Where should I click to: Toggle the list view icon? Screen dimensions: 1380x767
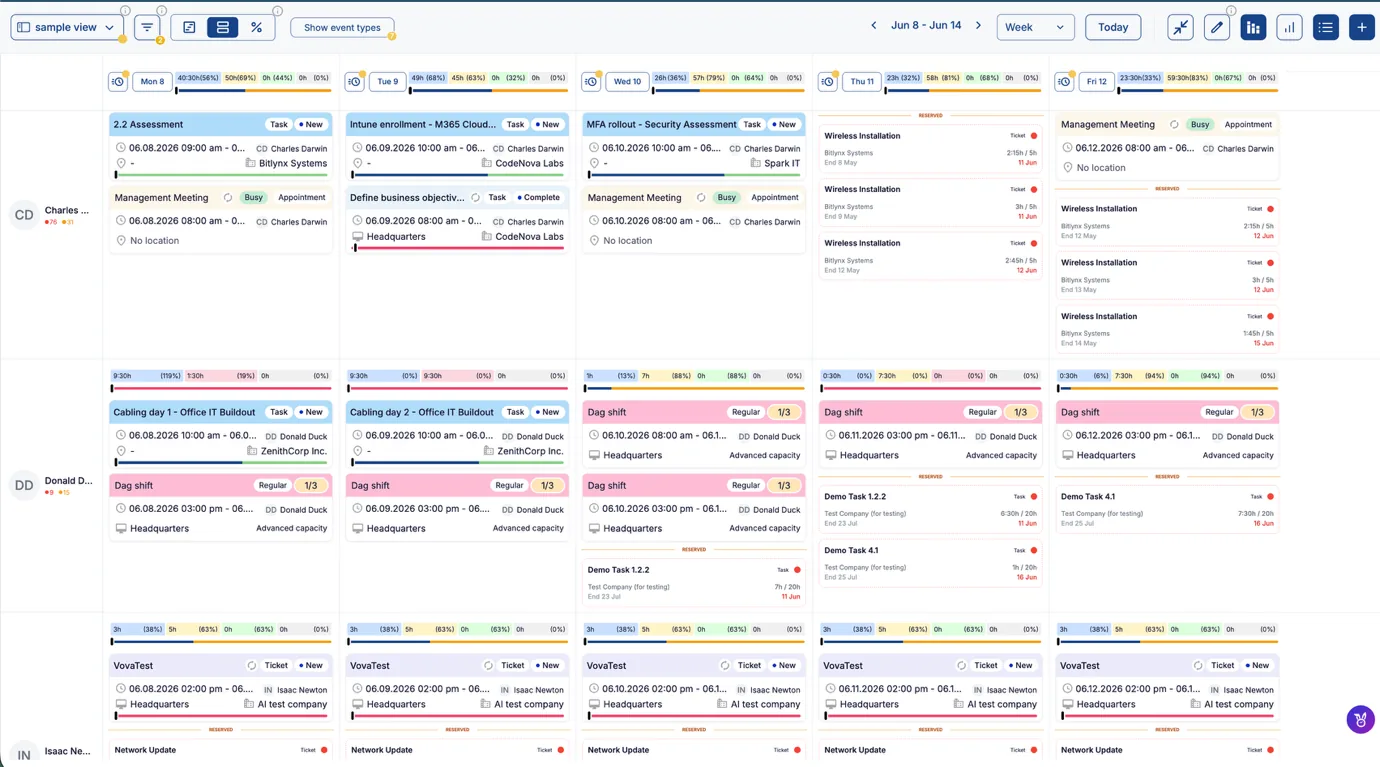[x=1325, y=27]
